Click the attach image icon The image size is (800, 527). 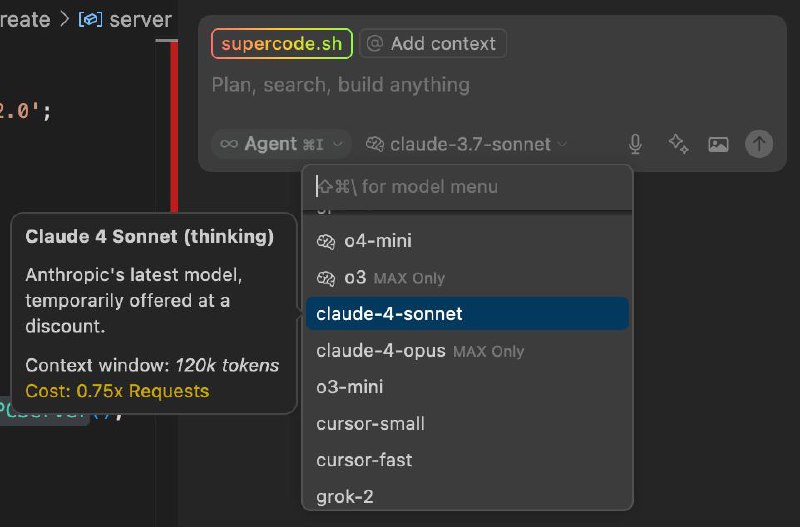718,144
